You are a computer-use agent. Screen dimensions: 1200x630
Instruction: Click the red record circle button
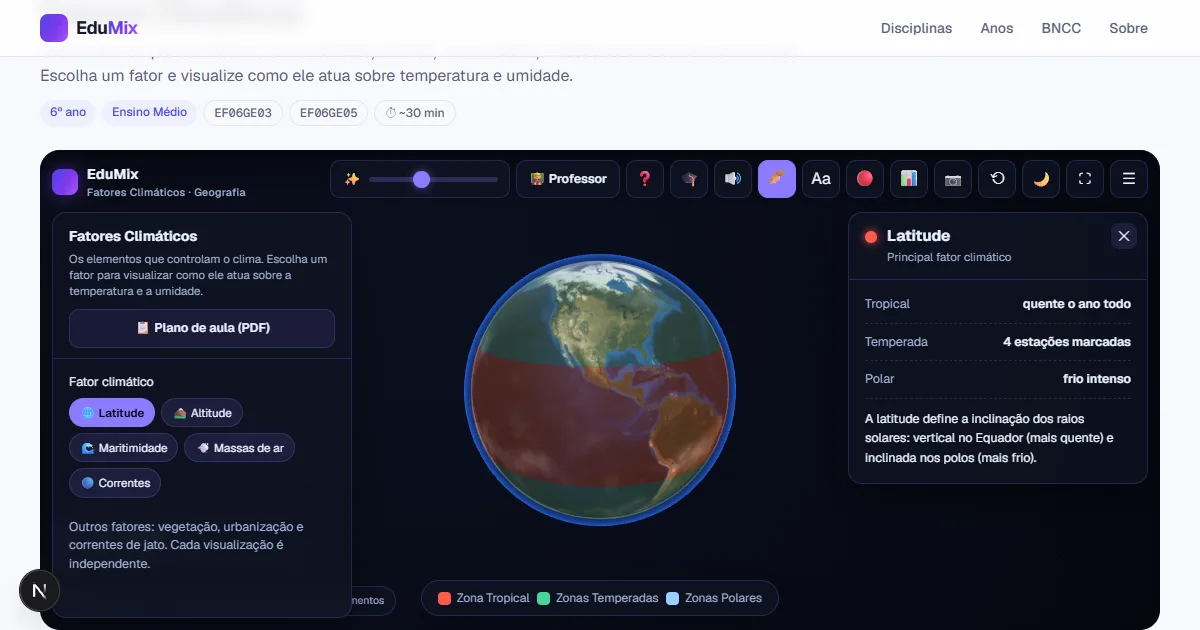865,179
